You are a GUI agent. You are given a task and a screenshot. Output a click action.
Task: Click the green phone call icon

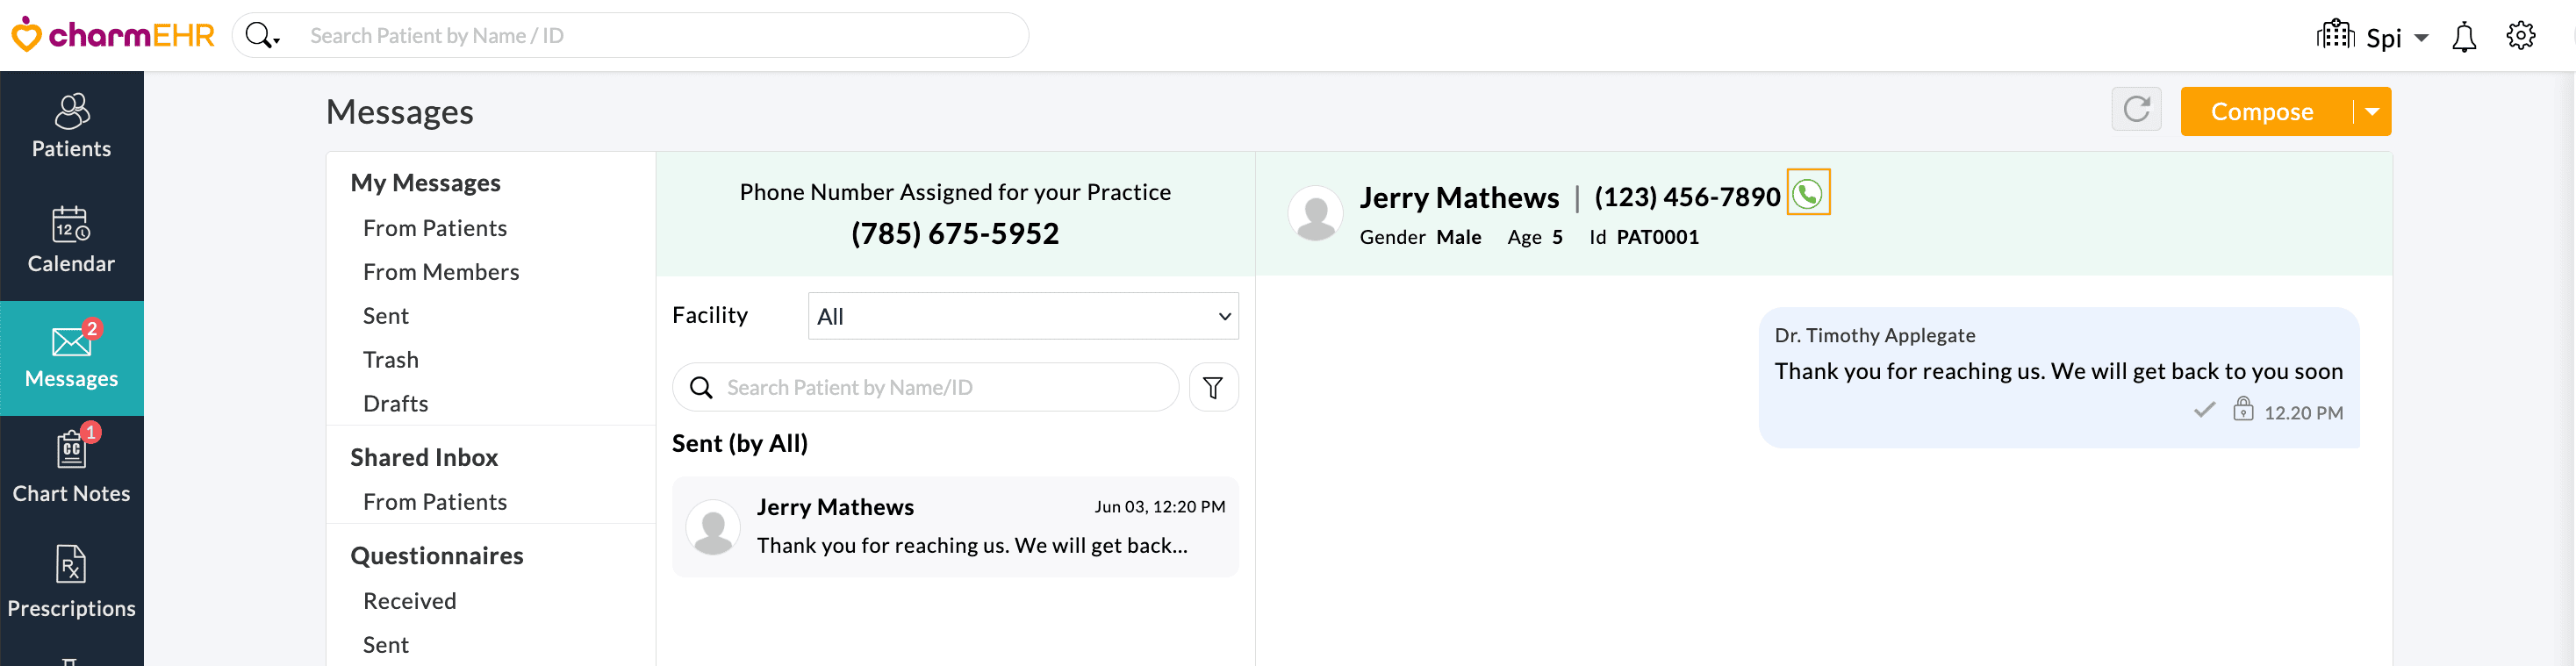1807,194
